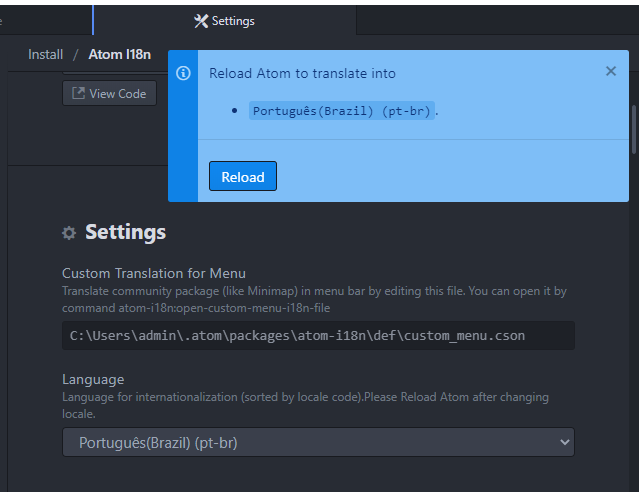Open the Language dropdown Português(Brazil)
Viewport: 639px width, 492px height.
318,442
